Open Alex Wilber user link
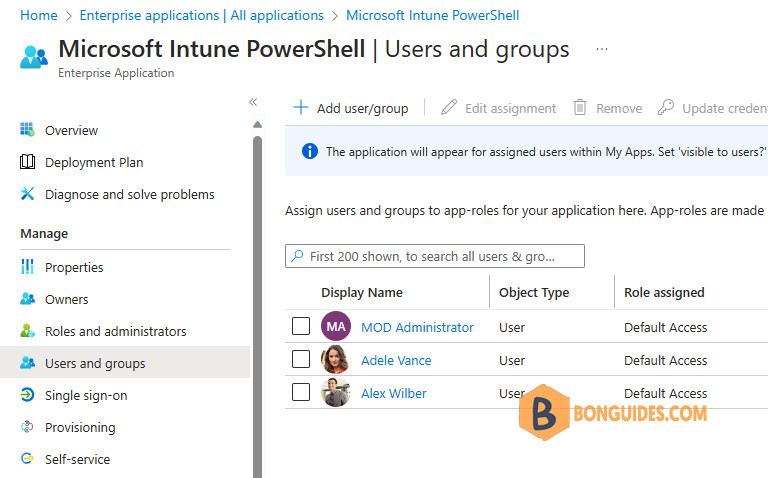This screenshot has height=478, width=768. tap(393, 393)
